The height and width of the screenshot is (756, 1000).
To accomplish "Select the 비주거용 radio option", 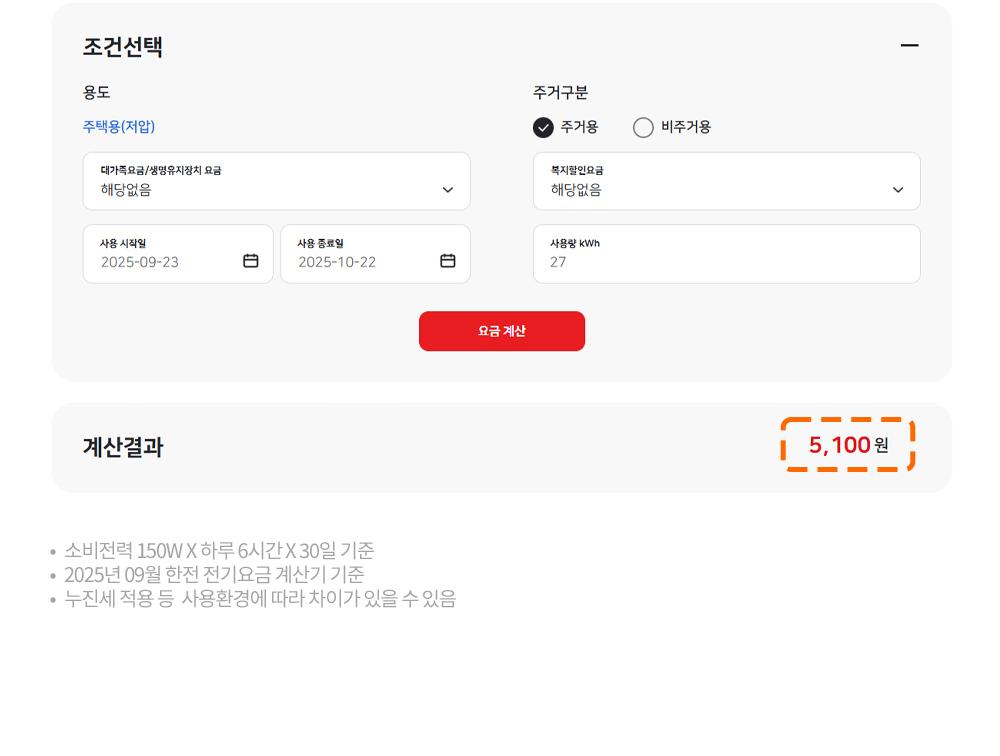I will pyautogui.click(x=643, y=127).
